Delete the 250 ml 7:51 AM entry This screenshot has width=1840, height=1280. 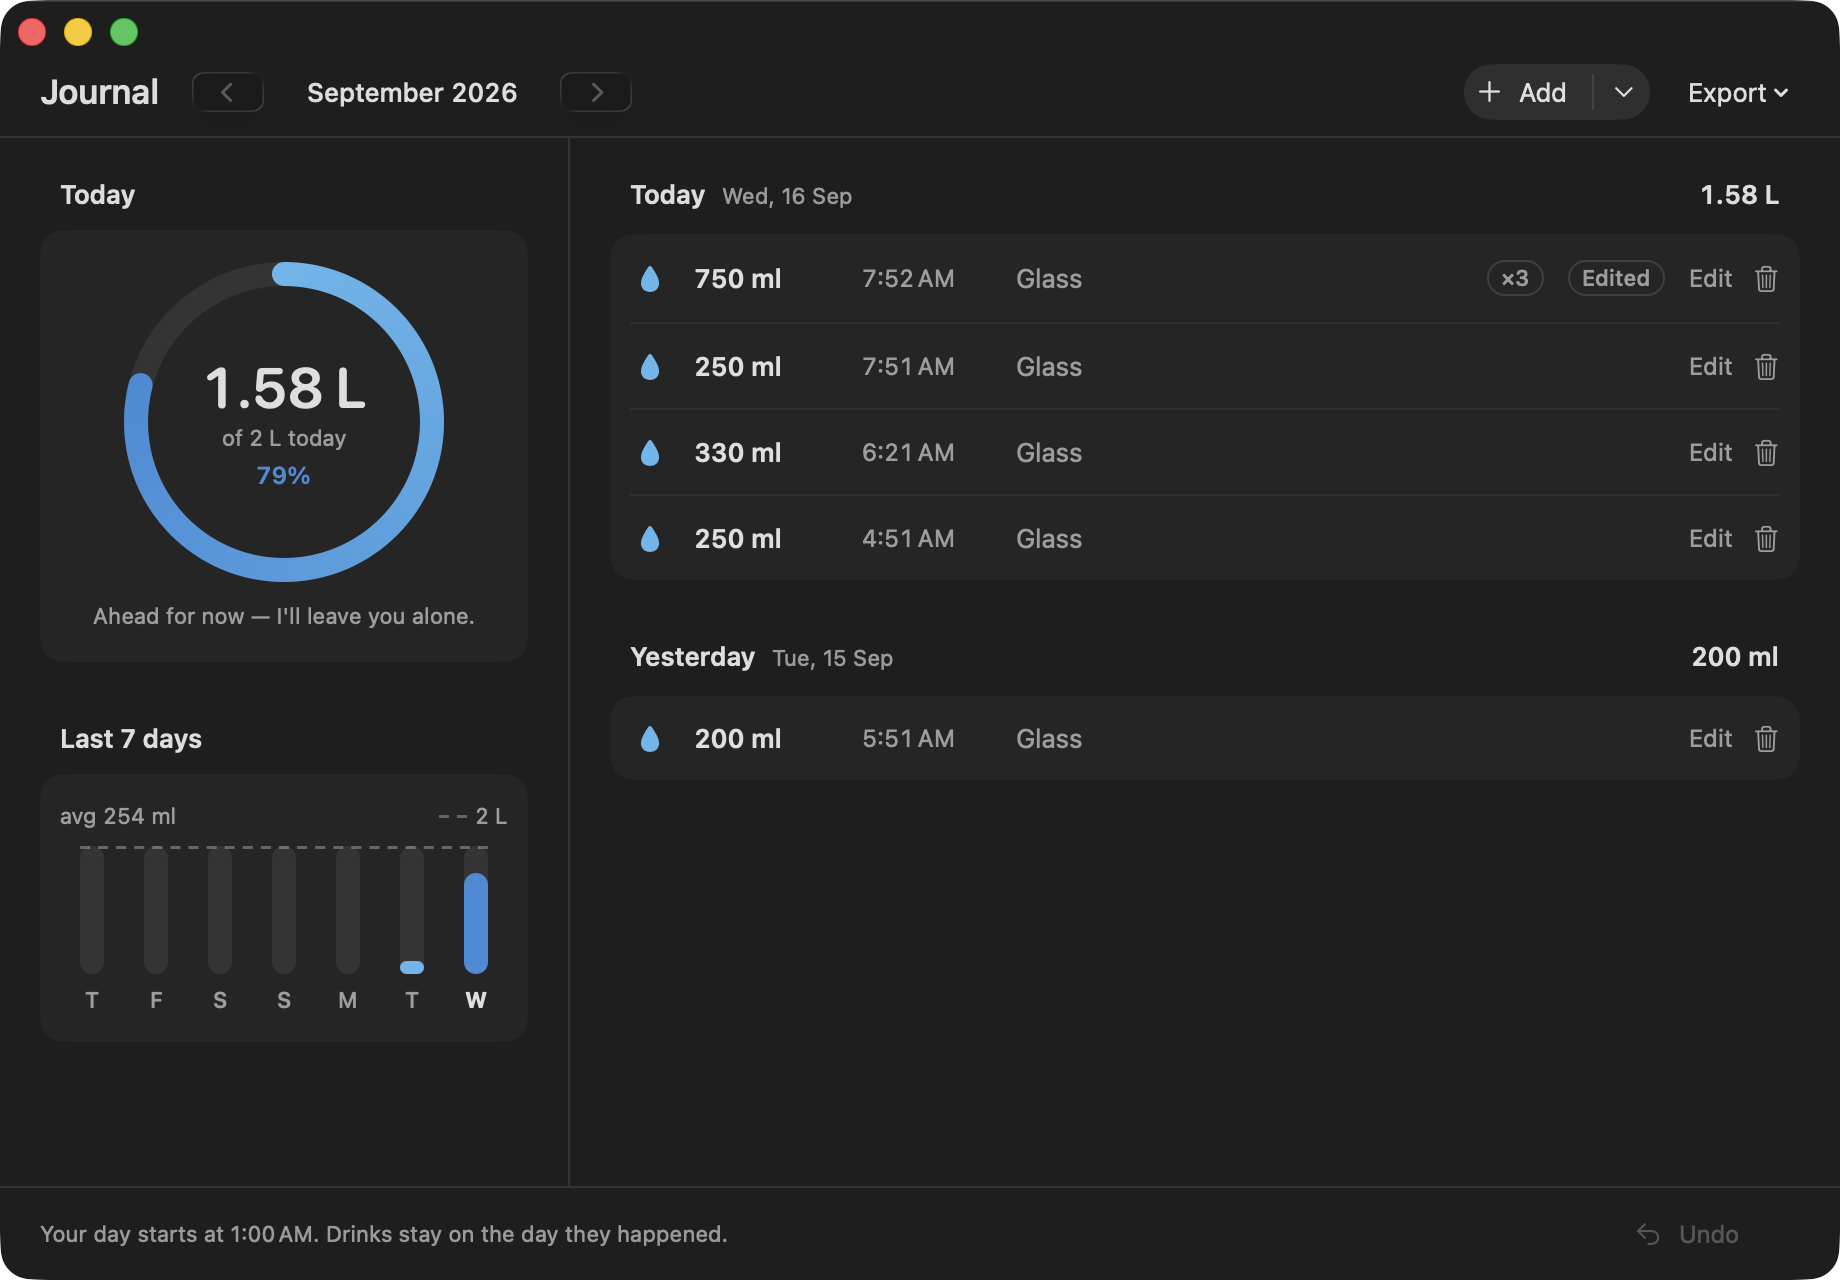pos(1766,367)
